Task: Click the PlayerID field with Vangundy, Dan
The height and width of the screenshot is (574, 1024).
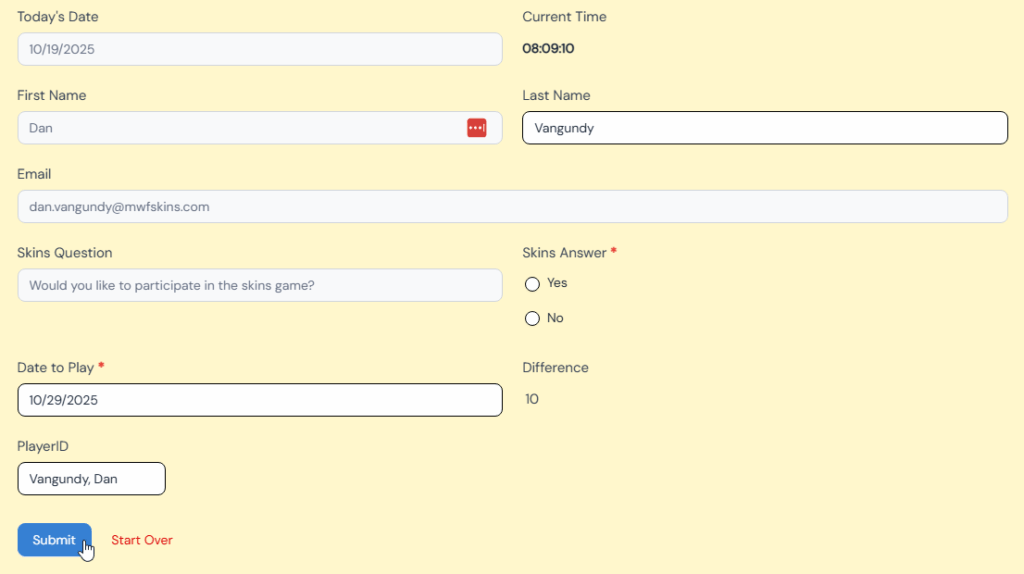Action: (91, 479)
